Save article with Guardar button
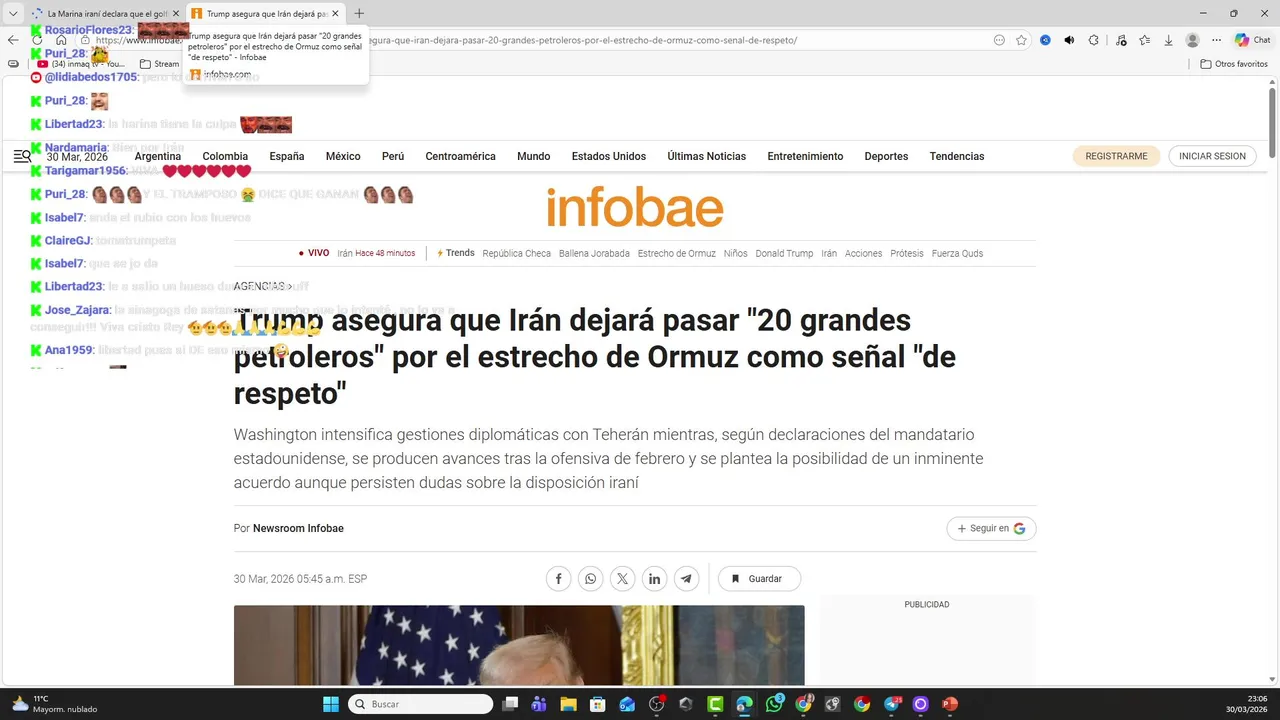Screen dimensions: 1280x720 click(x=759, y=578)
